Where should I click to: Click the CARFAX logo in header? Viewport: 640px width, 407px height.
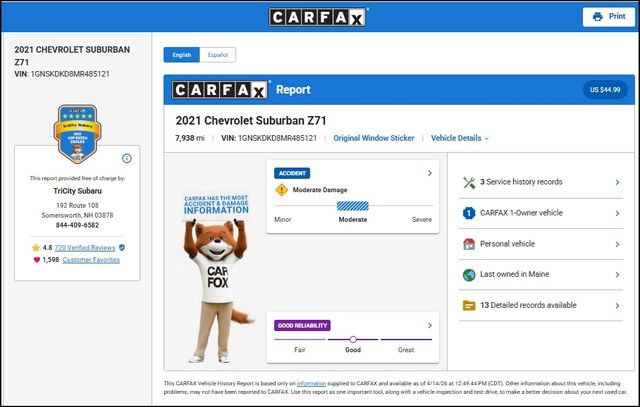point(319,16)
